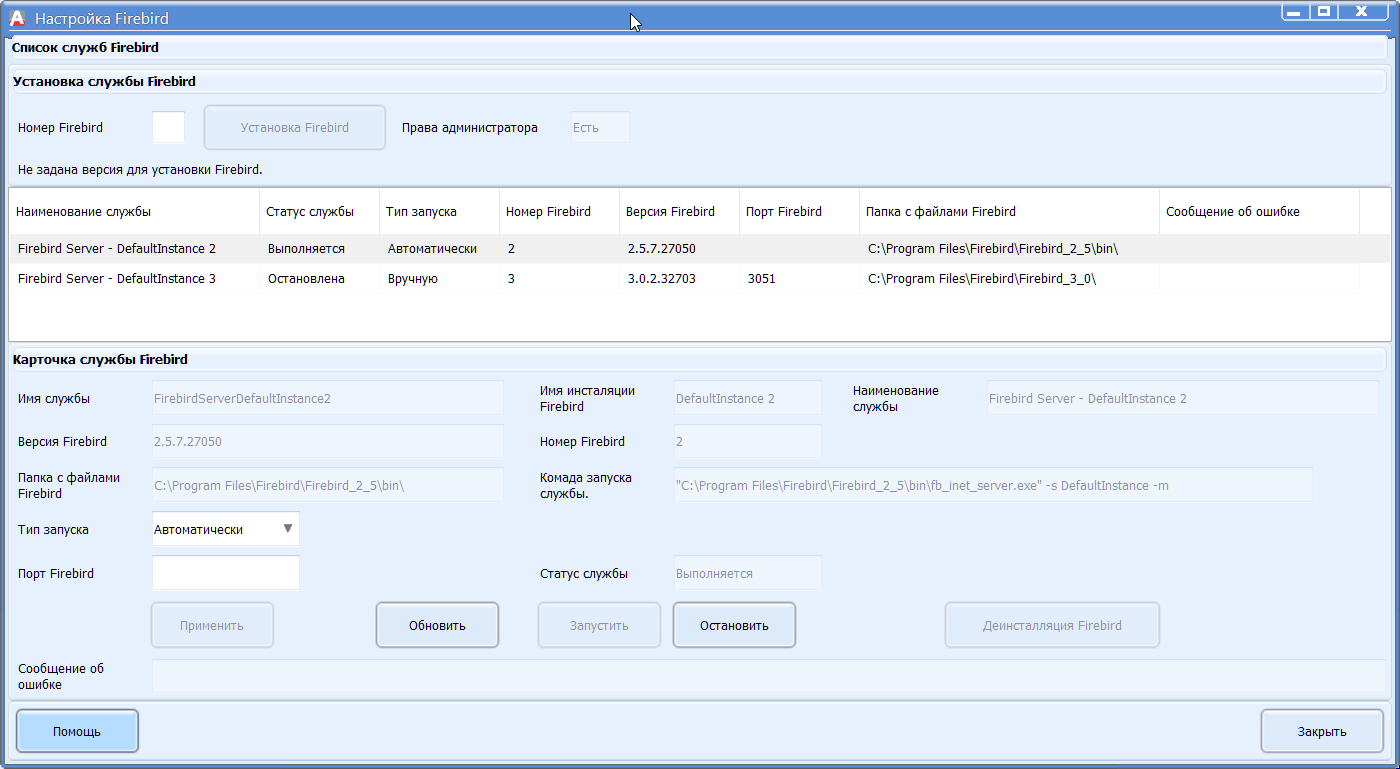The height and width of the screenshot is (769, 1400).
Task: Click the Запустить button
Action: (599, 625)
